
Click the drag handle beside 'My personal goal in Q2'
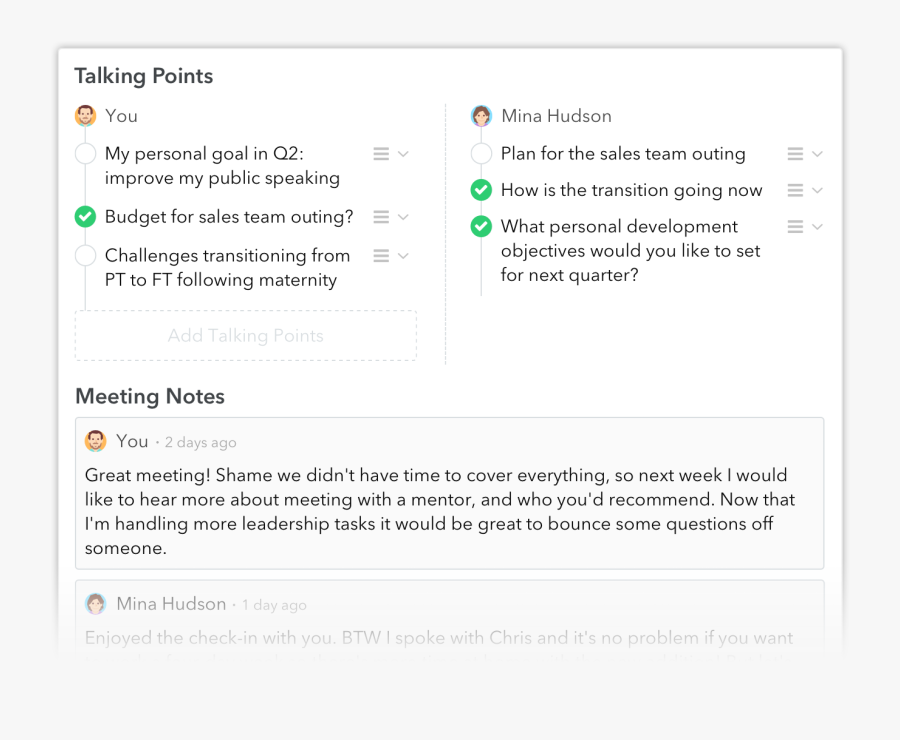[x=381, y=154]
